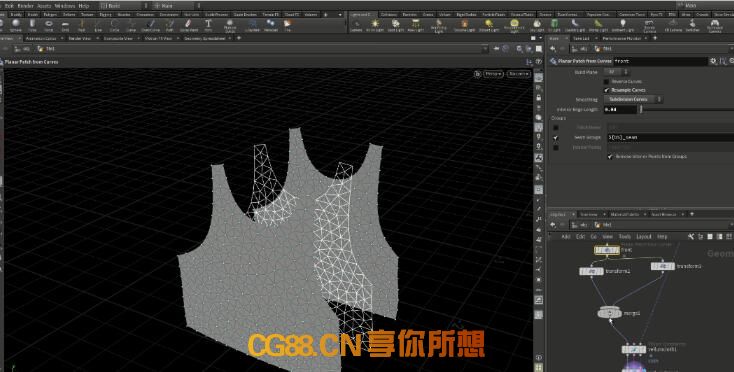Switch to the Render View tab
This screenshot has height=372, width=734.
point(80,38)
